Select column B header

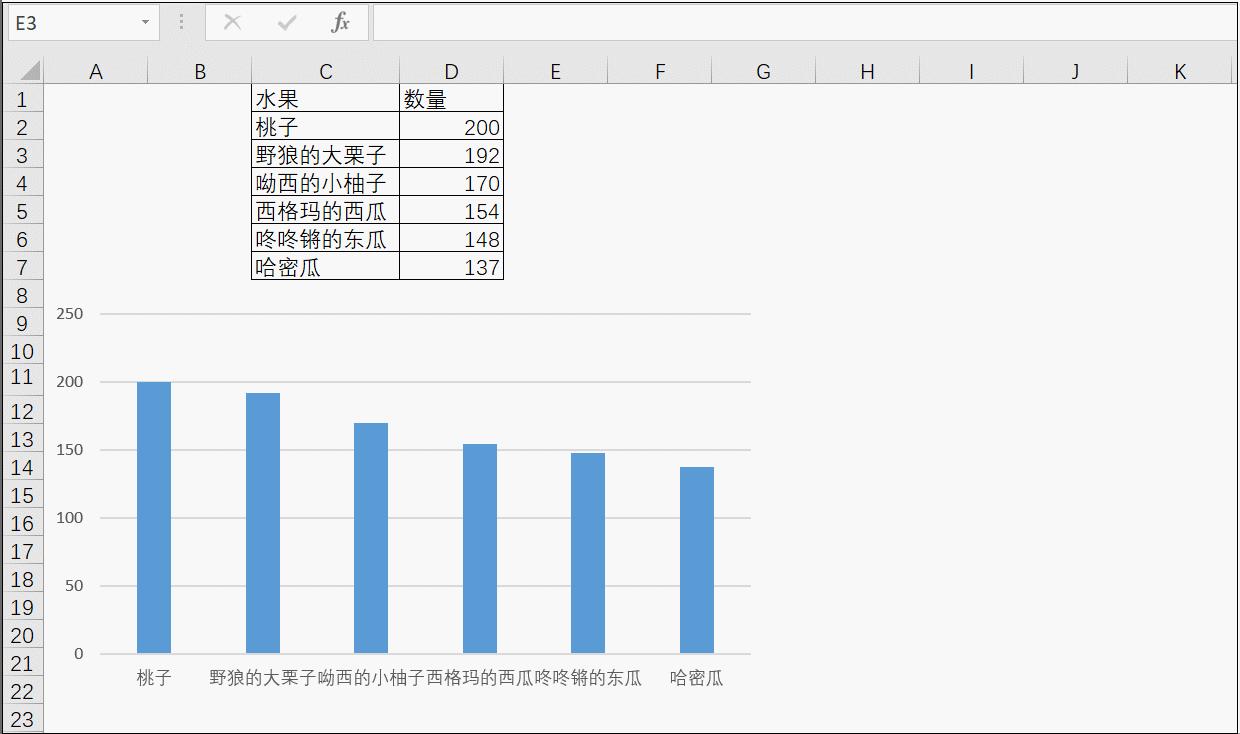[200, 71]
